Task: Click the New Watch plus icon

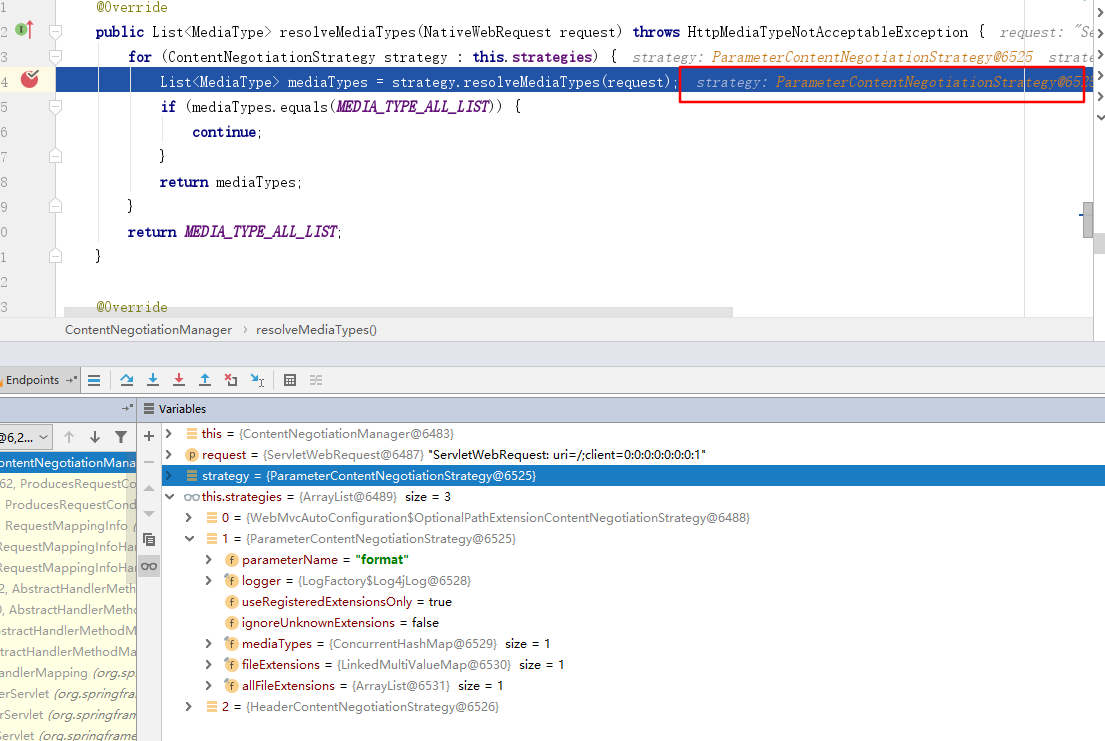Action: click(149, 436)
